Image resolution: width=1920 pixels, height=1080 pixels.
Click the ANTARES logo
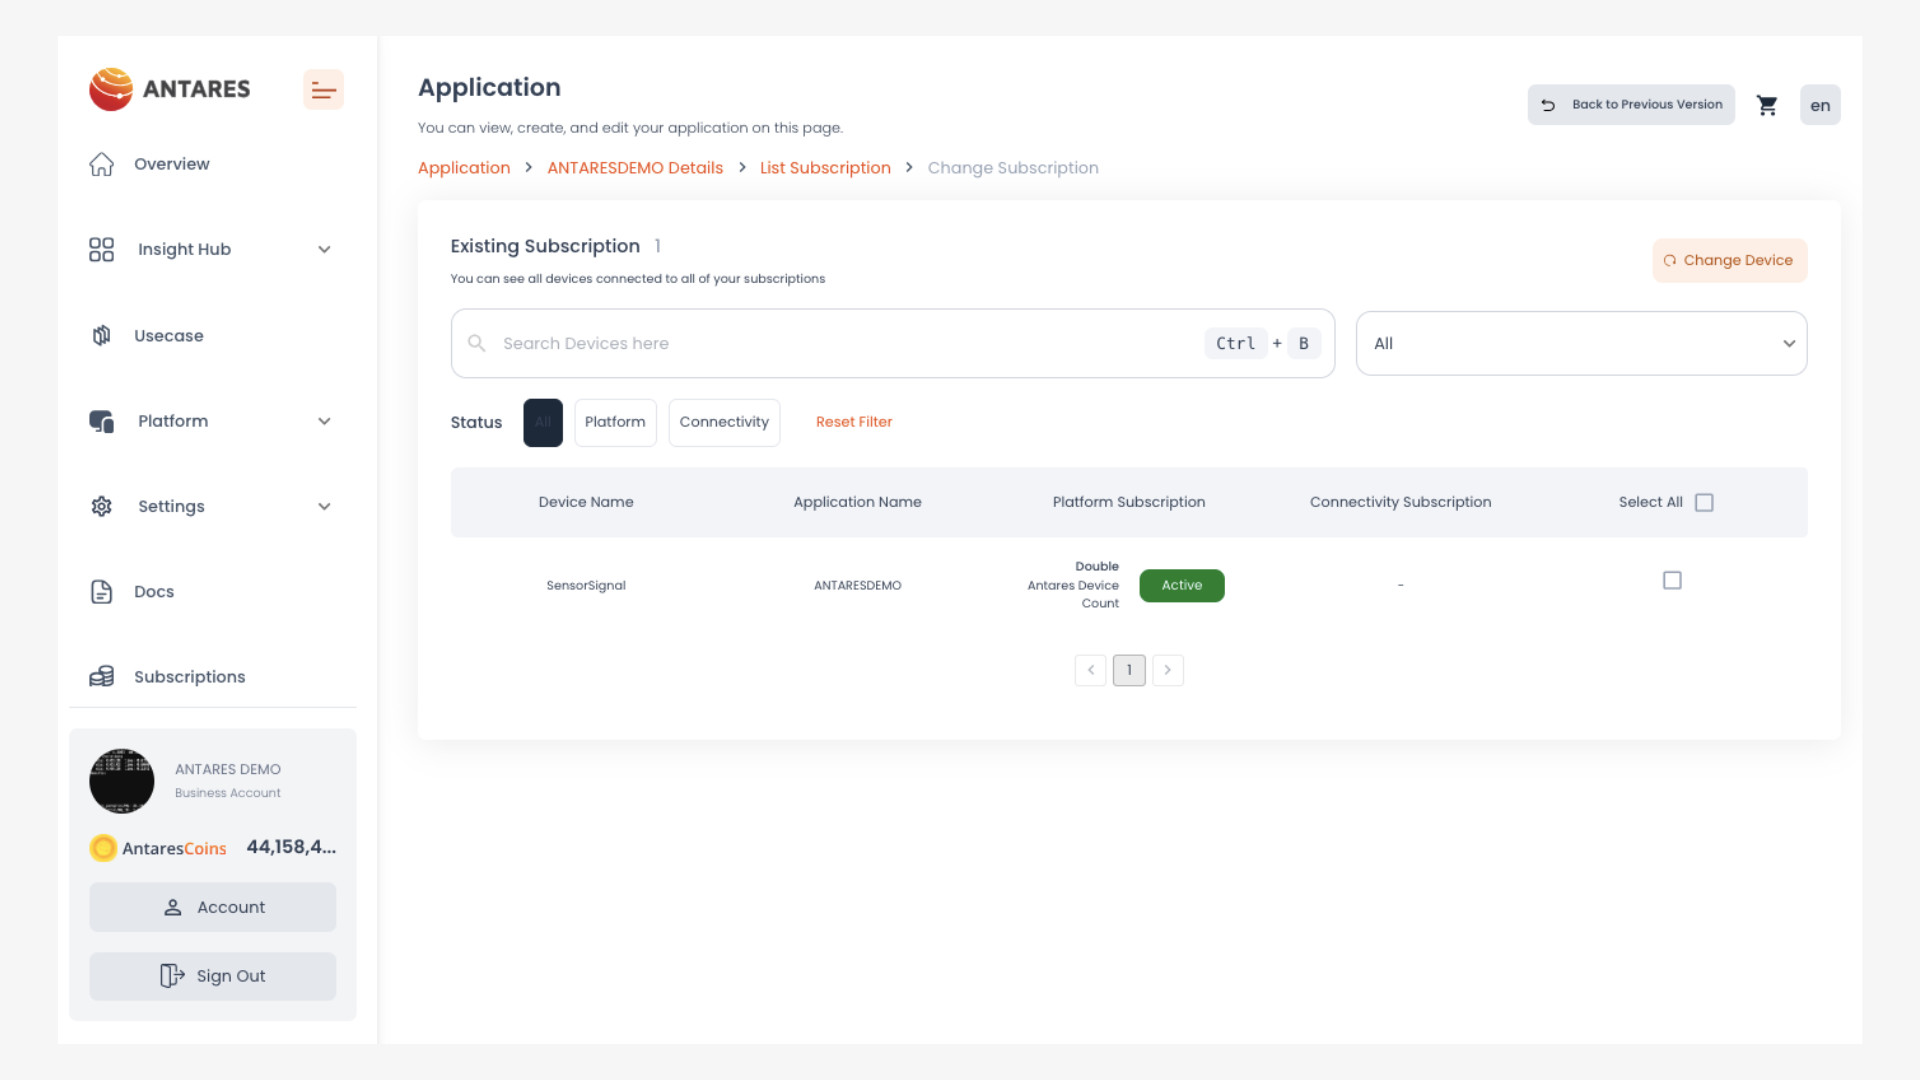[x=170, y=89]
